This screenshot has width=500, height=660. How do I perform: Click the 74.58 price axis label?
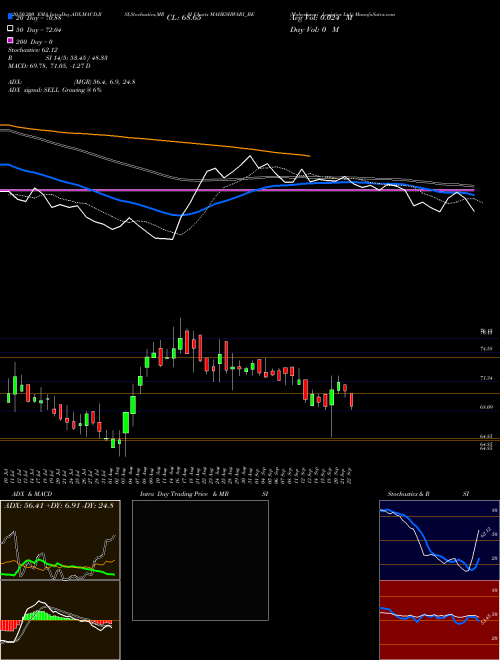pyautogui.click(x=486, y=349)
